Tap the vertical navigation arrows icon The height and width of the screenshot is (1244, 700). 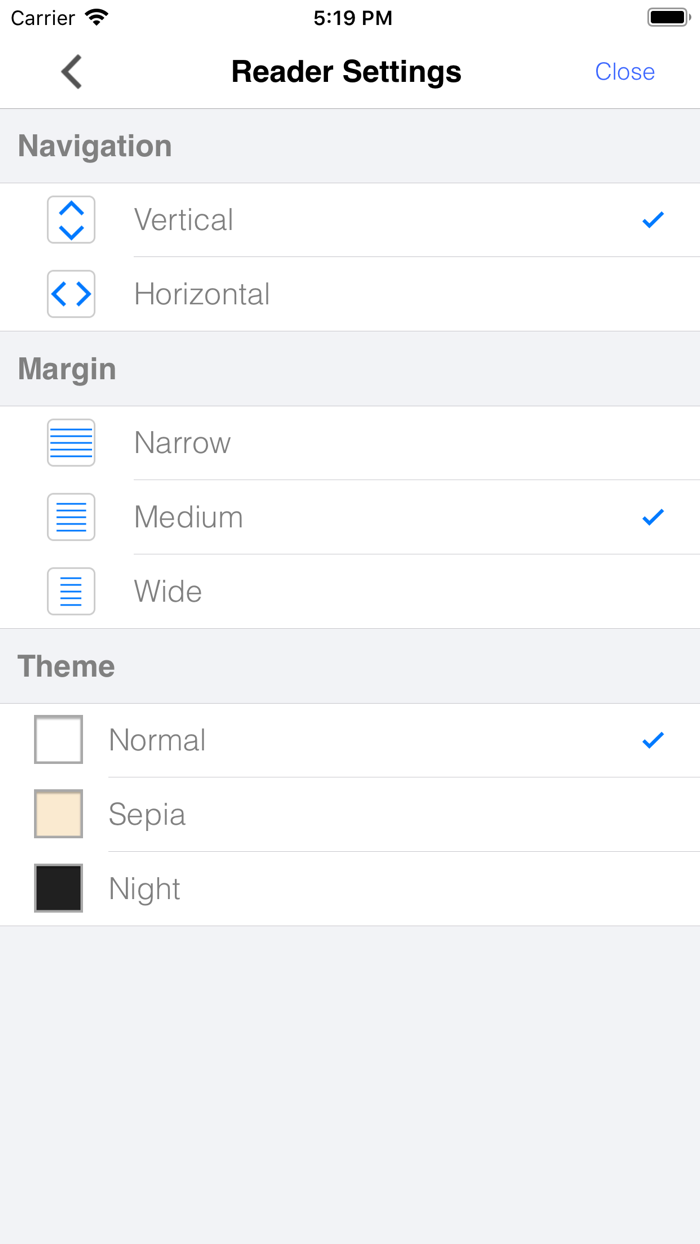click(71, 220)
